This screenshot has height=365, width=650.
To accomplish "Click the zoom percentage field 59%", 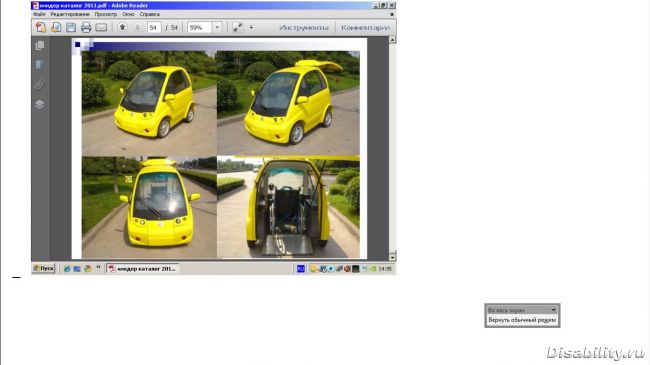I will [200, 27].
